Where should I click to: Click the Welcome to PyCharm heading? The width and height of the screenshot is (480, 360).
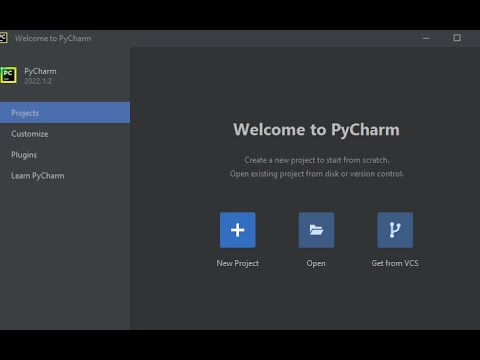coord(316,129)
